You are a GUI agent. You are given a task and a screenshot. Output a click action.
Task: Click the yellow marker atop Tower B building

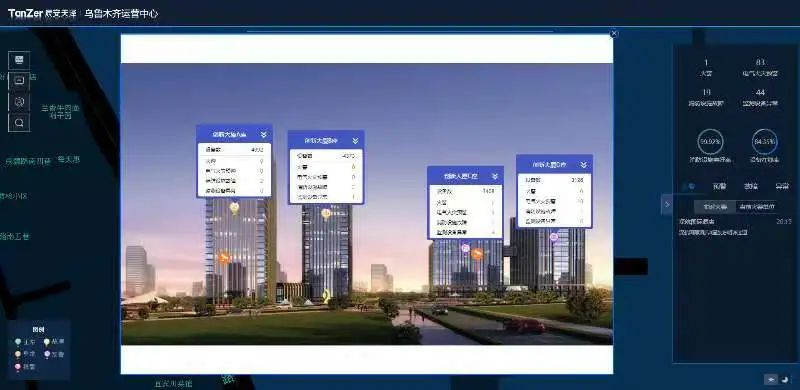[326, 213]
